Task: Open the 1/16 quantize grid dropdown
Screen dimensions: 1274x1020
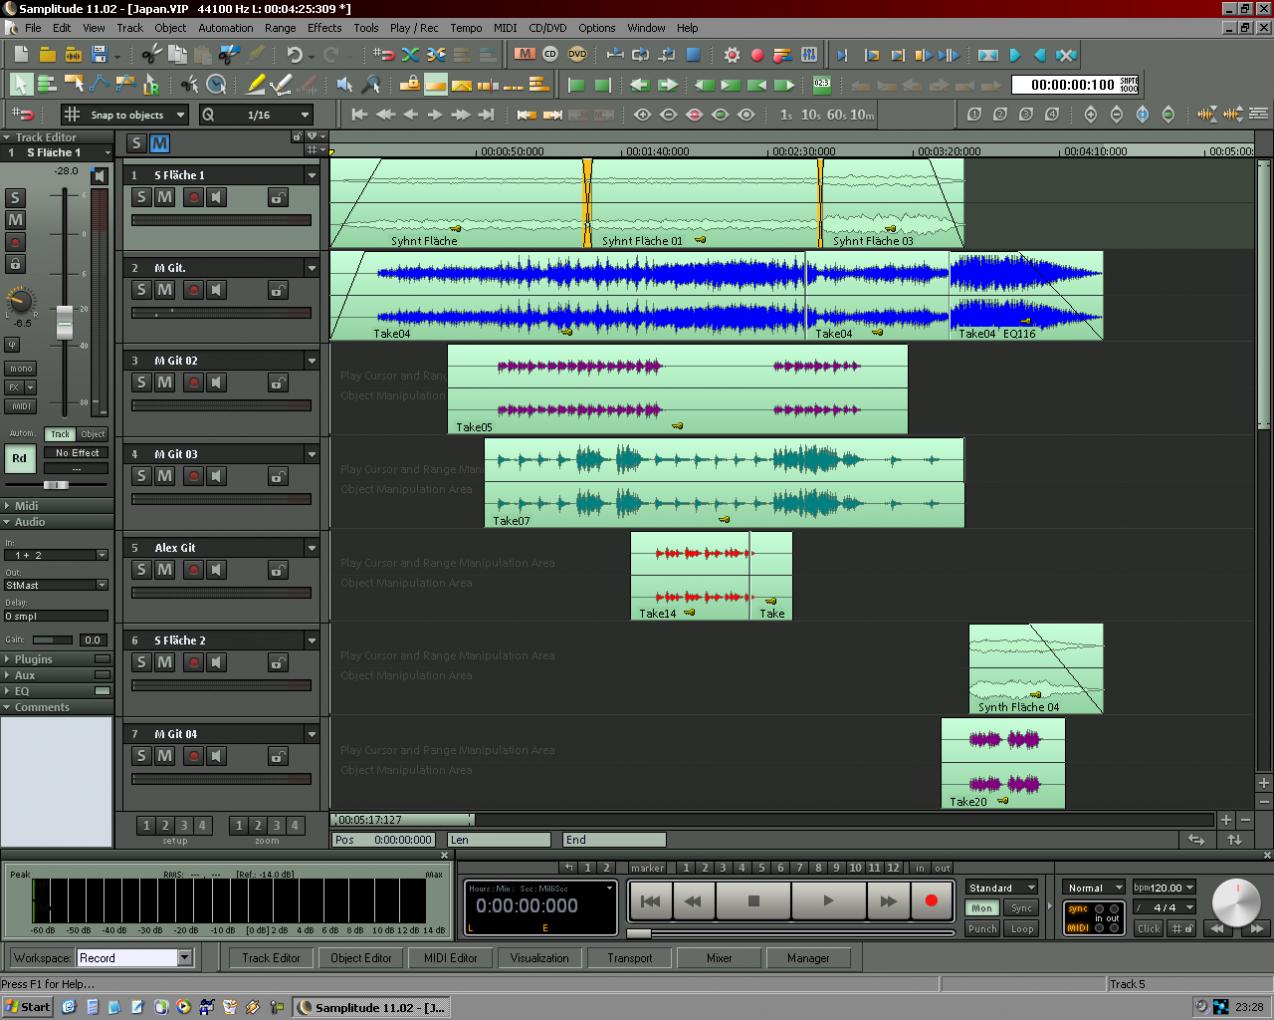Action: pos(305,115)
